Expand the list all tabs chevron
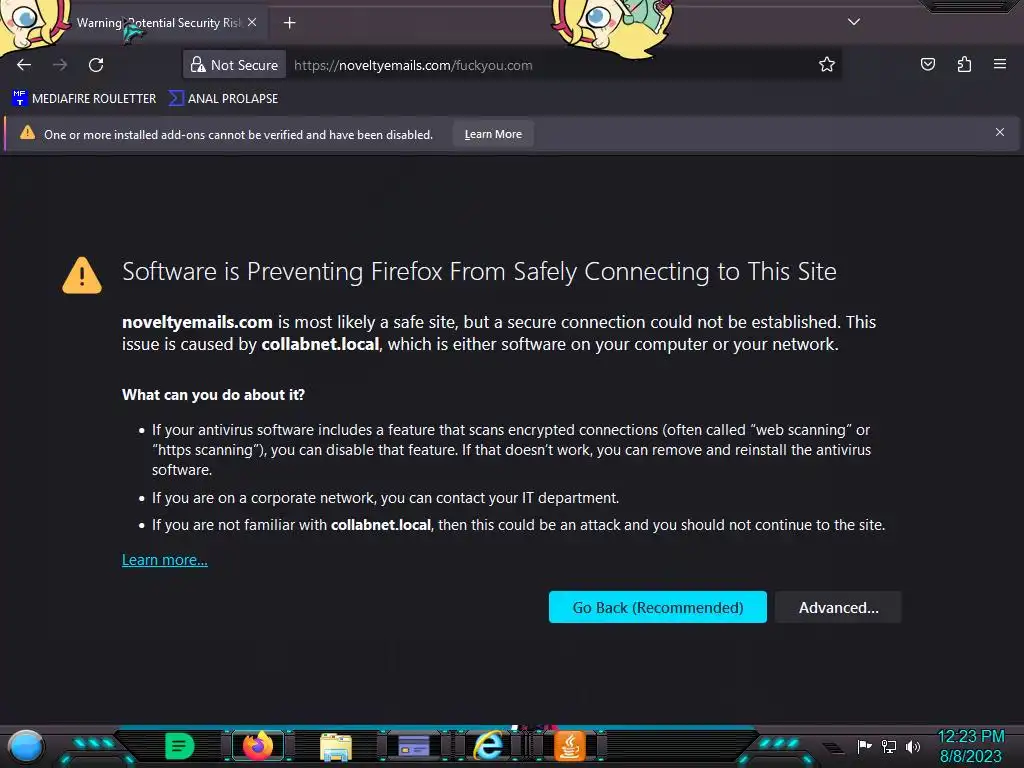The height and width of the screenshot is (768, 1024). click(x=854, y=22)
